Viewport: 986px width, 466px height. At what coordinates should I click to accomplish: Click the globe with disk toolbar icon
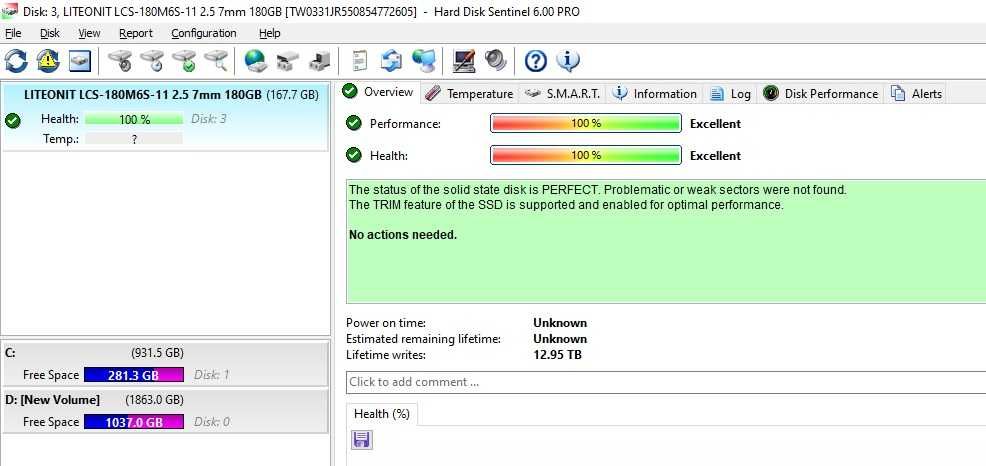(x=256, y=60)
